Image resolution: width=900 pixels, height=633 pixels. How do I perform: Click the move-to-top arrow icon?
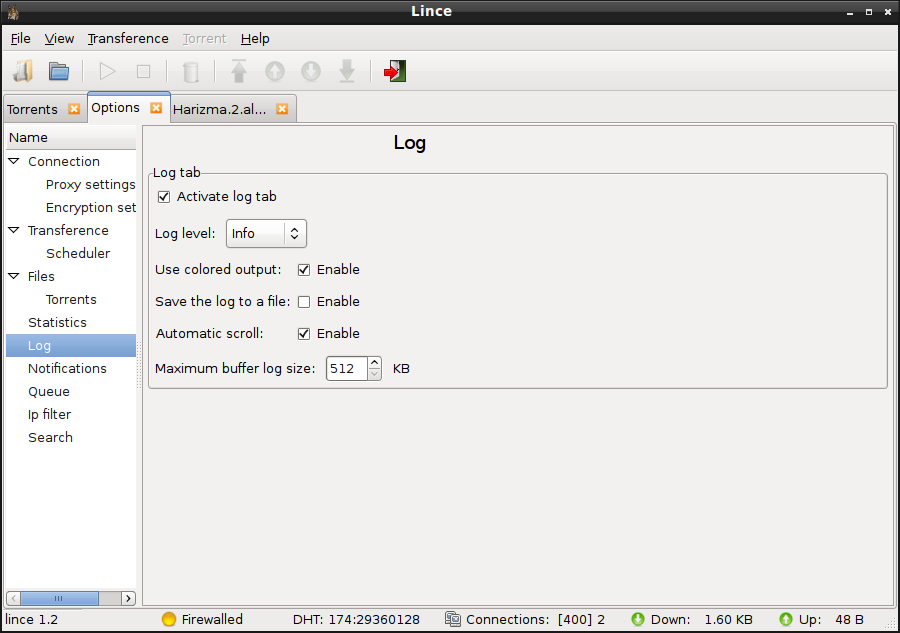point(239,71)
